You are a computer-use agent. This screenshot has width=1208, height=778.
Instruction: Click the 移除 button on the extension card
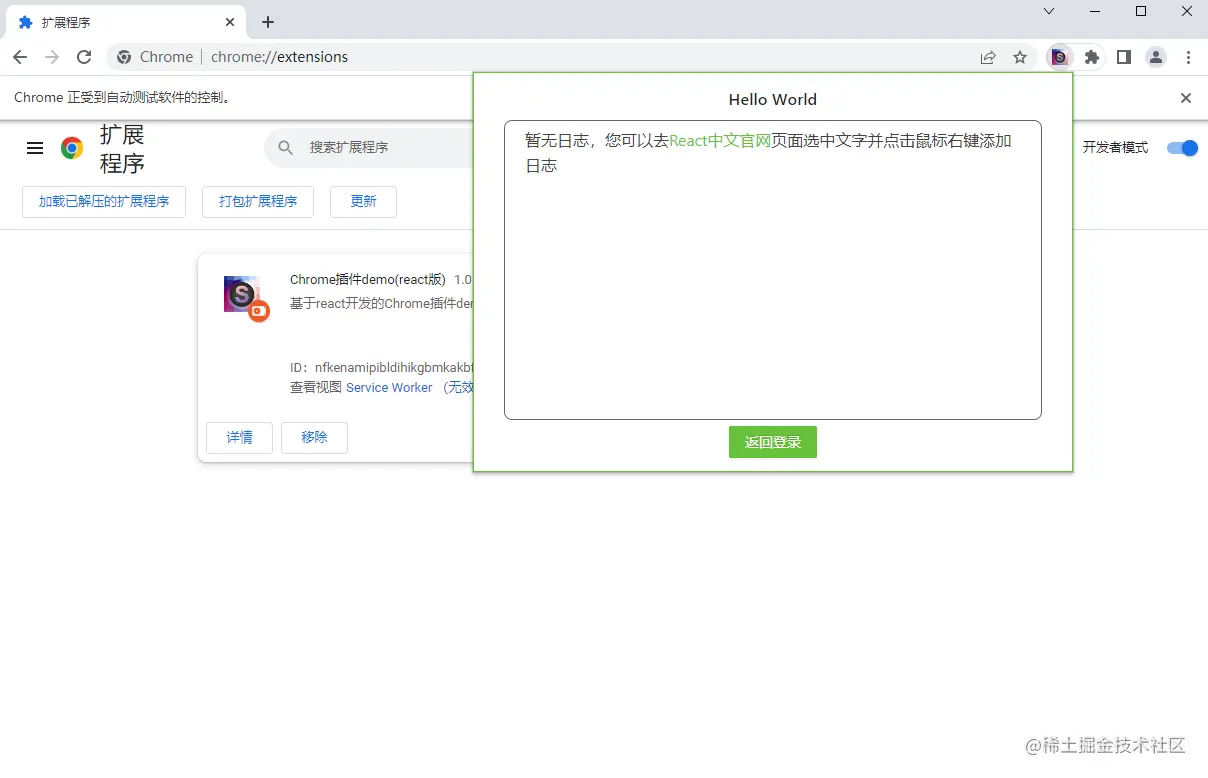(314, 437)
